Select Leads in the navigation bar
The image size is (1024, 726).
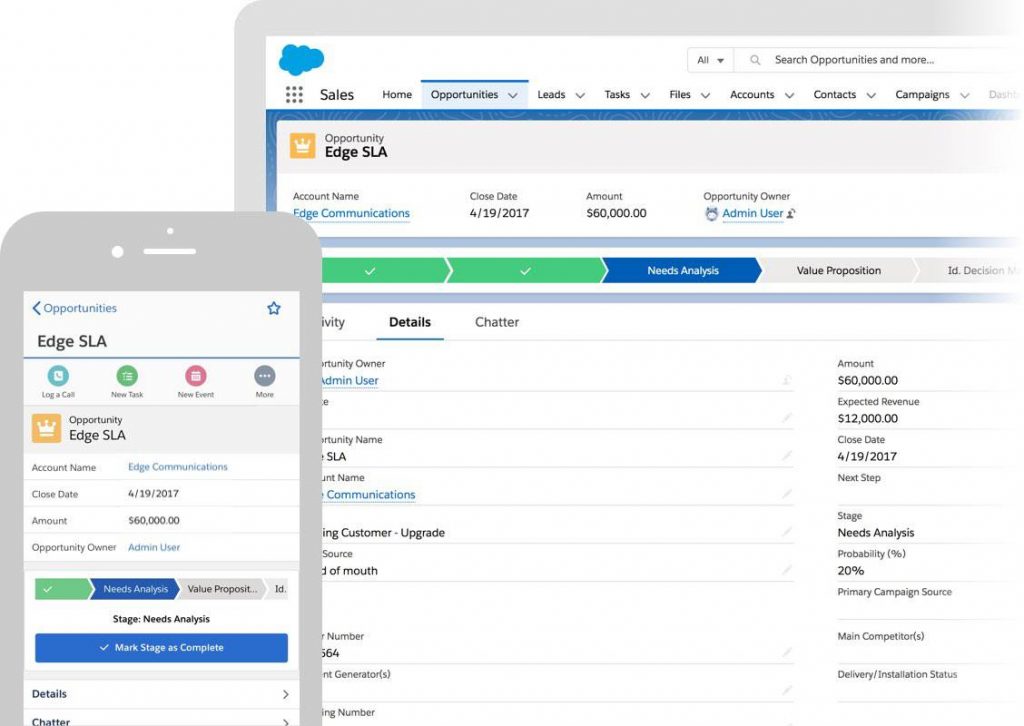click(550, 94)
